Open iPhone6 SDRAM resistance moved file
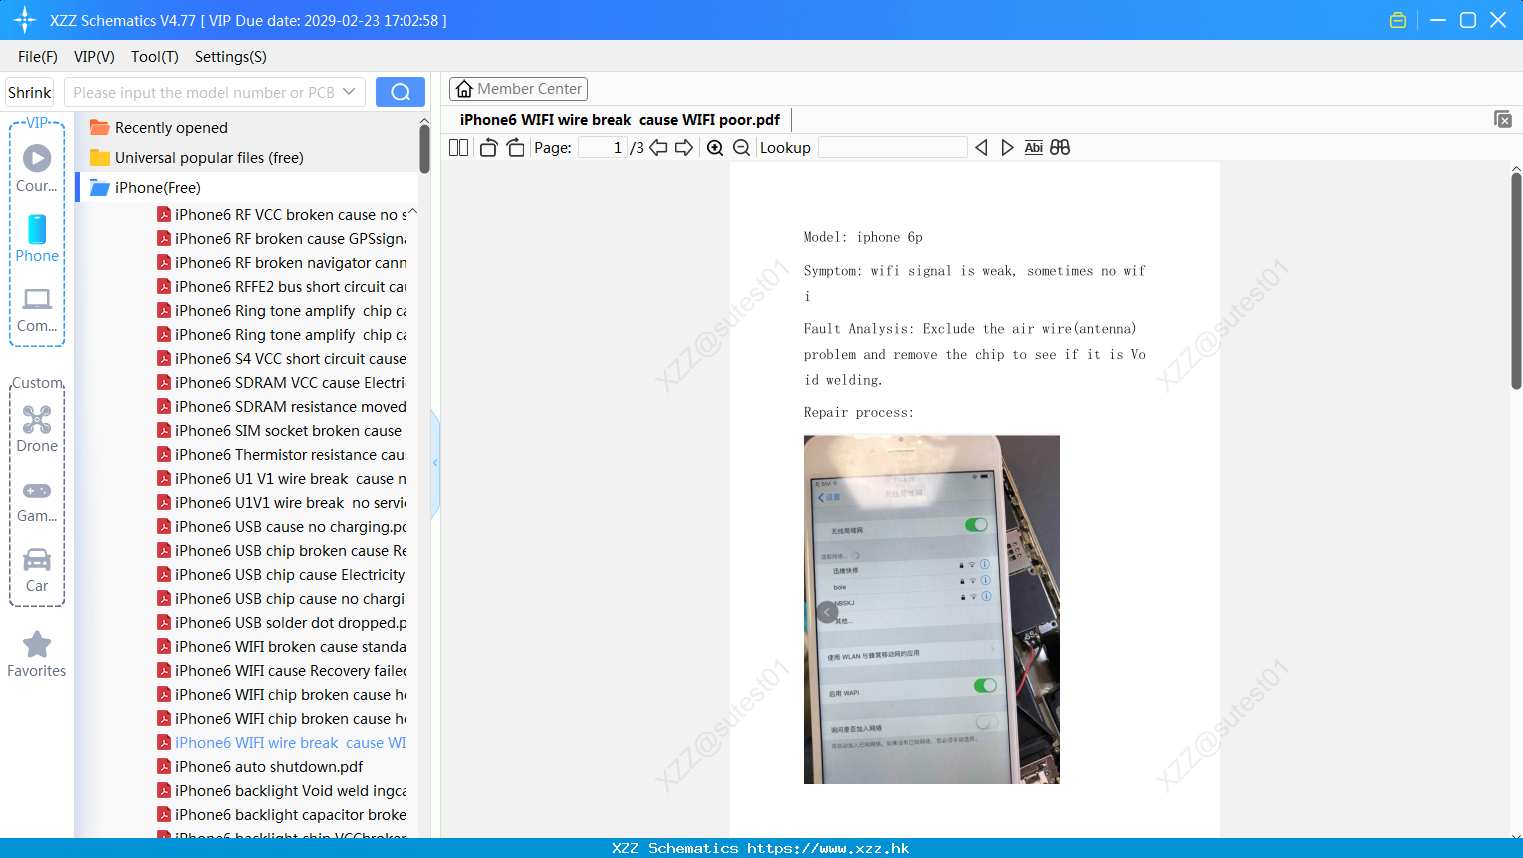The width and height of the screenshot is (1523, 858). click(x=281, y=407)
